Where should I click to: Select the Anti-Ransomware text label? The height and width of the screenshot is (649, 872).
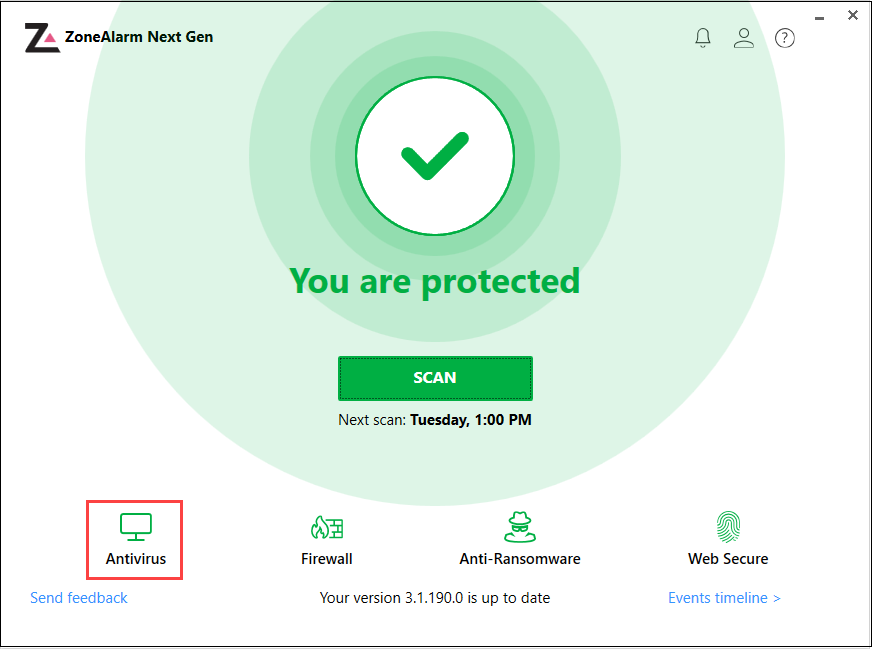pos(519,559)
